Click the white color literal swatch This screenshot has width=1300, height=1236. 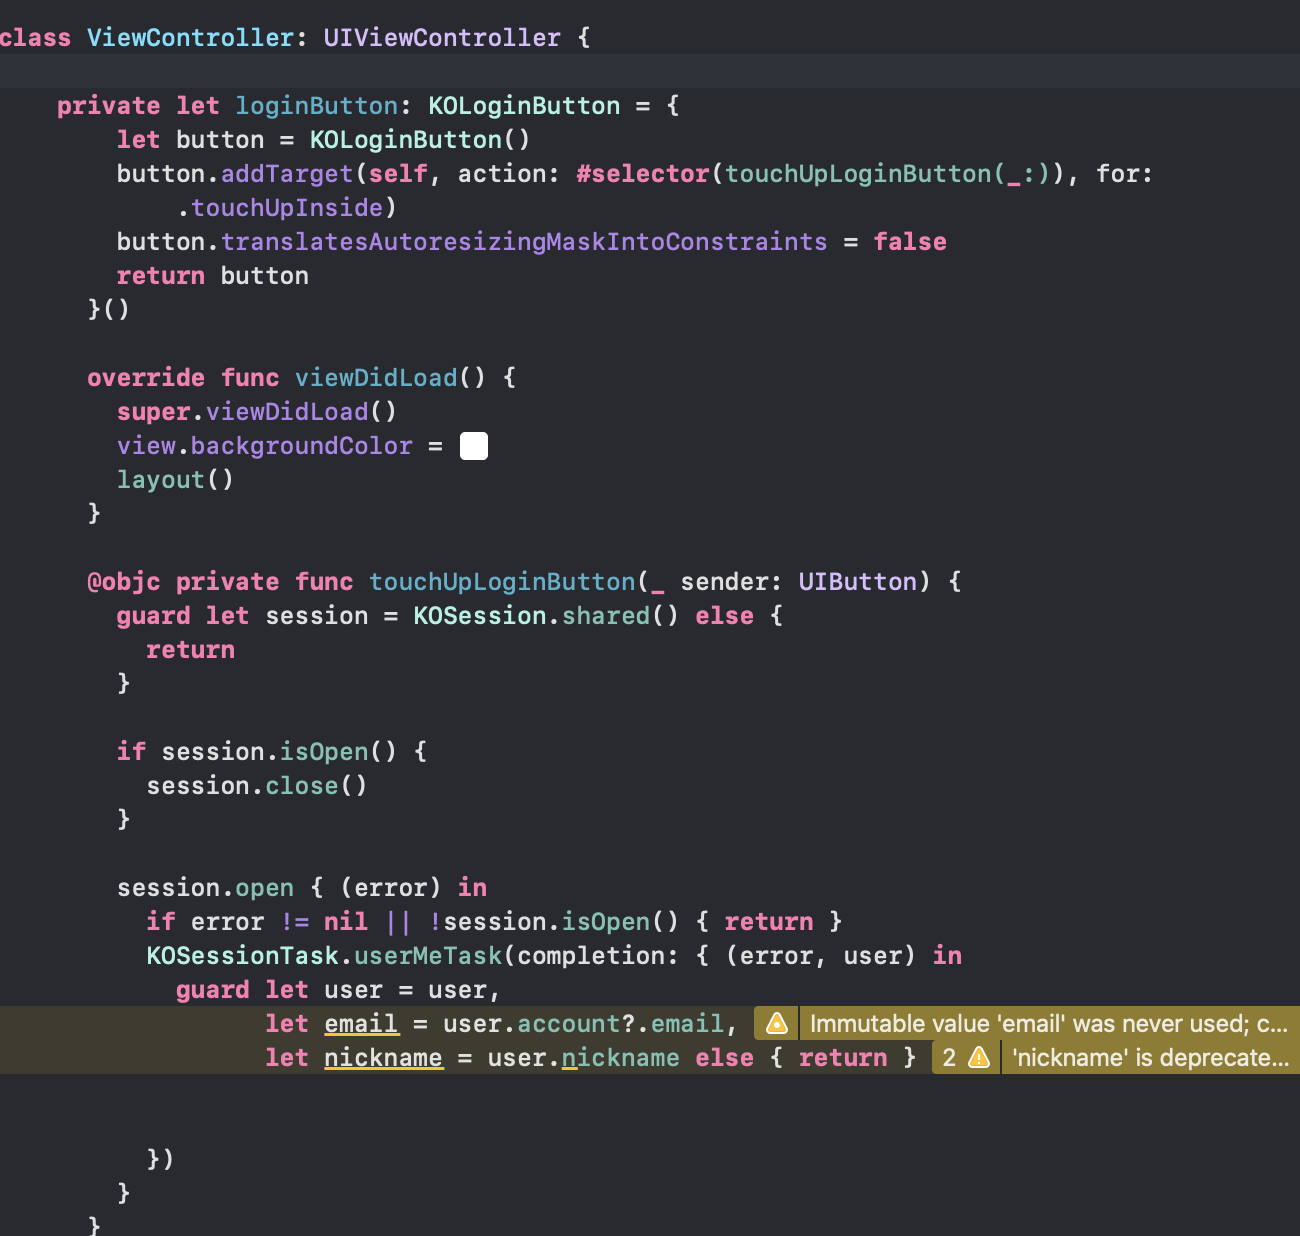pyautogui.click(x=474, y=446)
